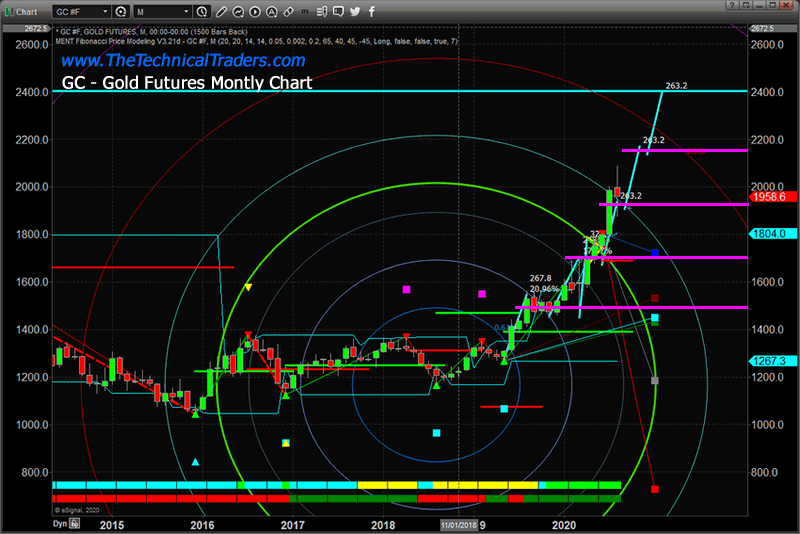Image resolution: width=800 pixels, height=534 pixels.
Task: Open the news list icon in the toolbar
Action: coord(322,11)
